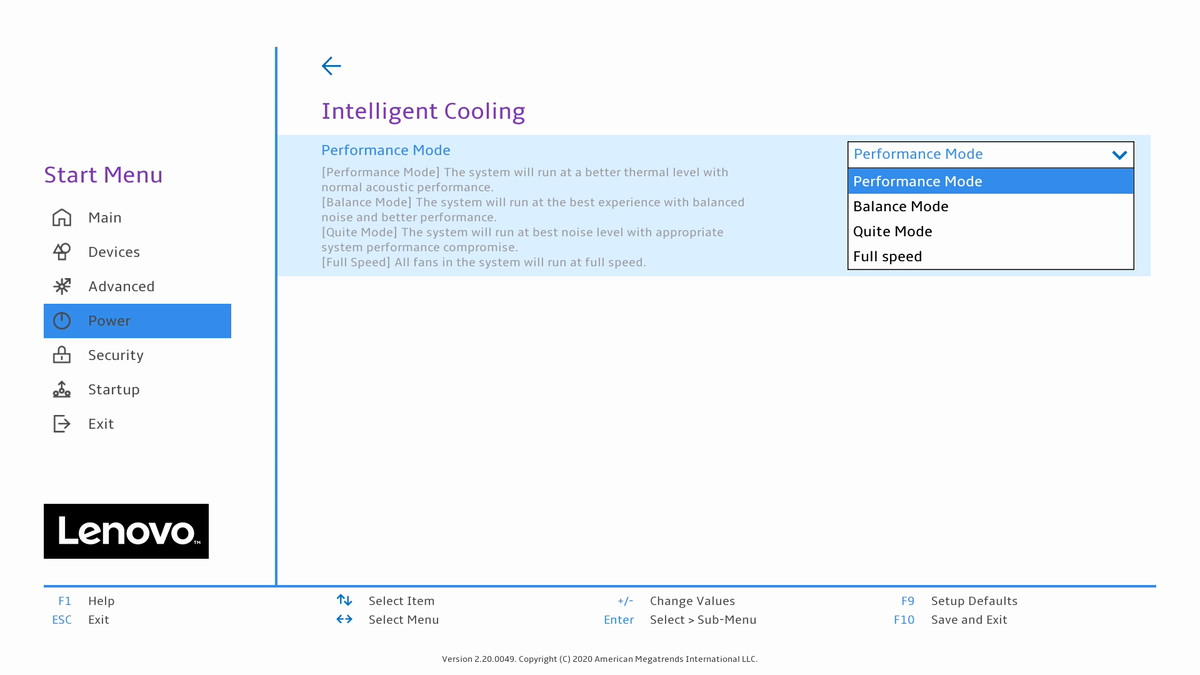
Task: Click the Select Item hint text
Action: pos(401,601)
